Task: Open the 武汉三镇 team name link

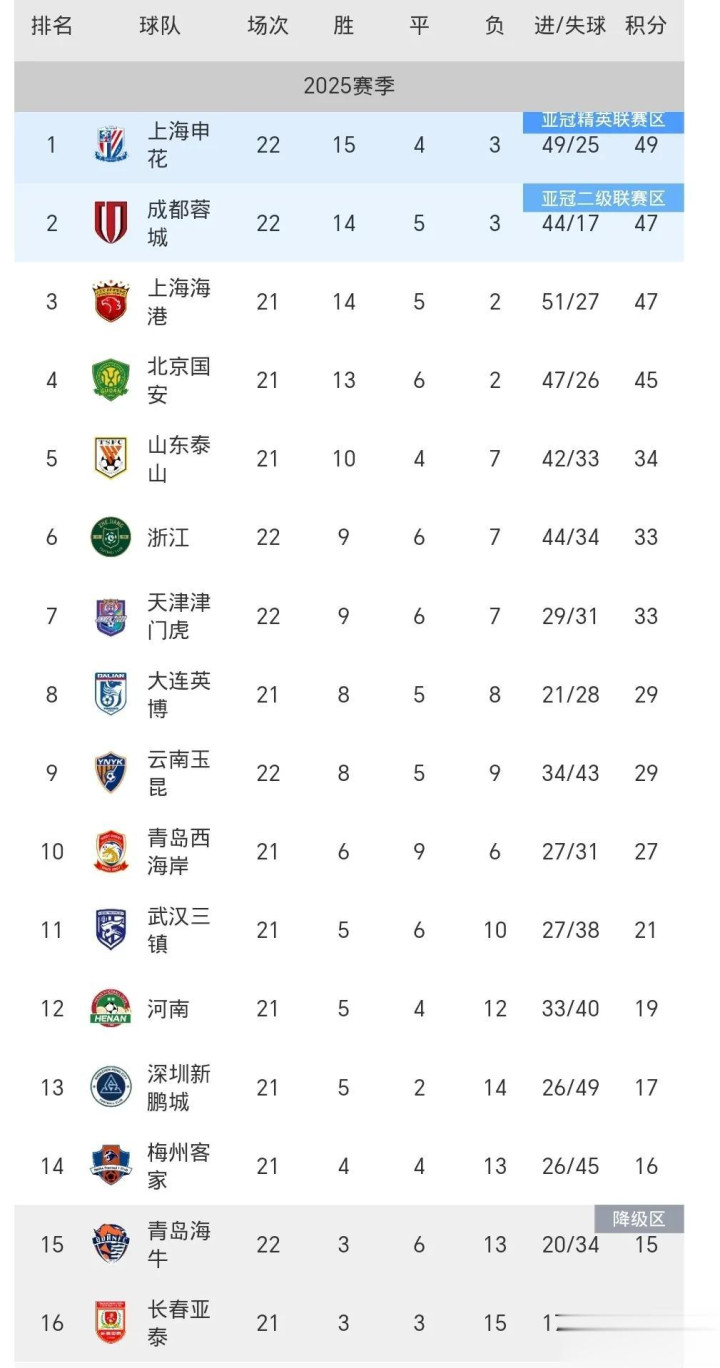Action: point(179,930)
